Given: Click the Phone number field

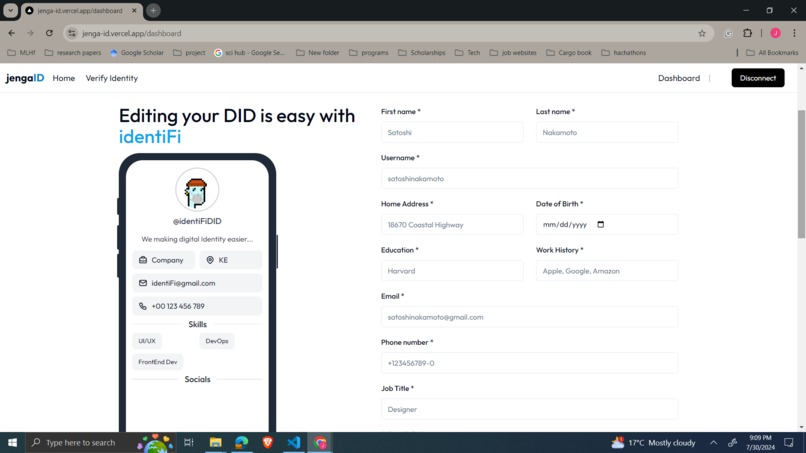Looking at the screenshot, I should tap(529, 363).
